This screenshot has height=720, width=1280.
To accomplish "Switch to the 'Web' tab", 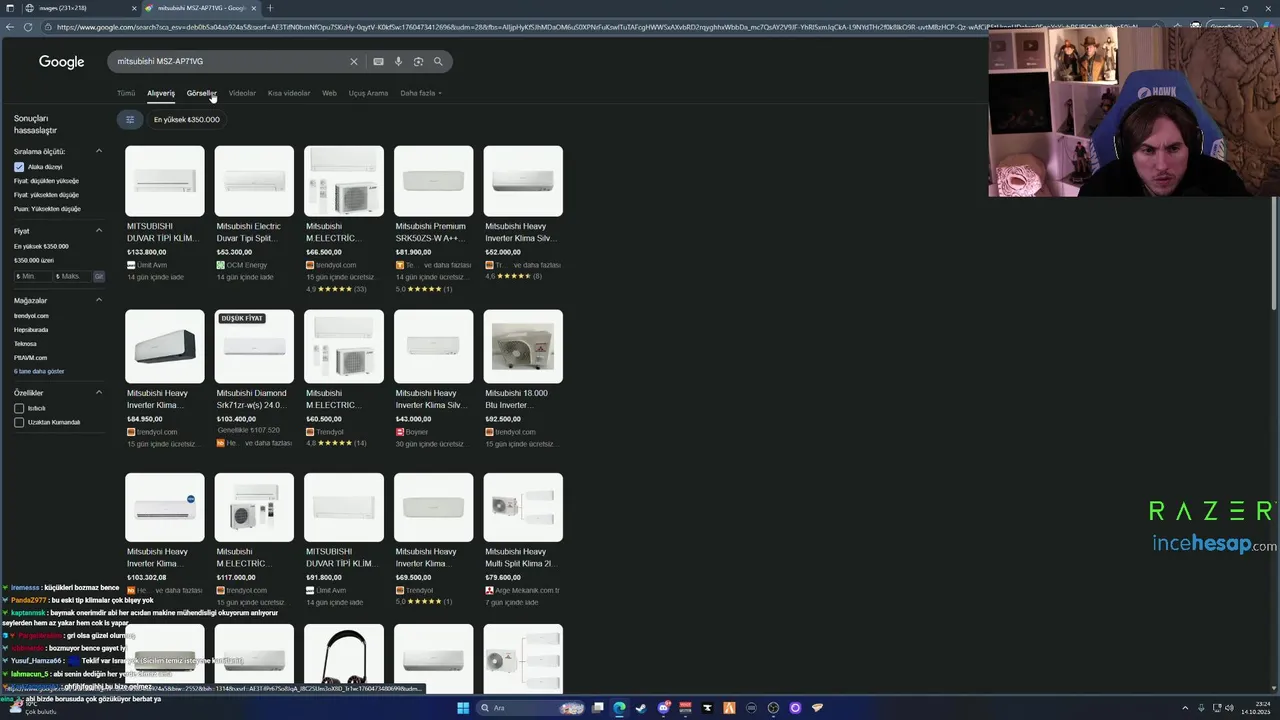I will [329, 93].
